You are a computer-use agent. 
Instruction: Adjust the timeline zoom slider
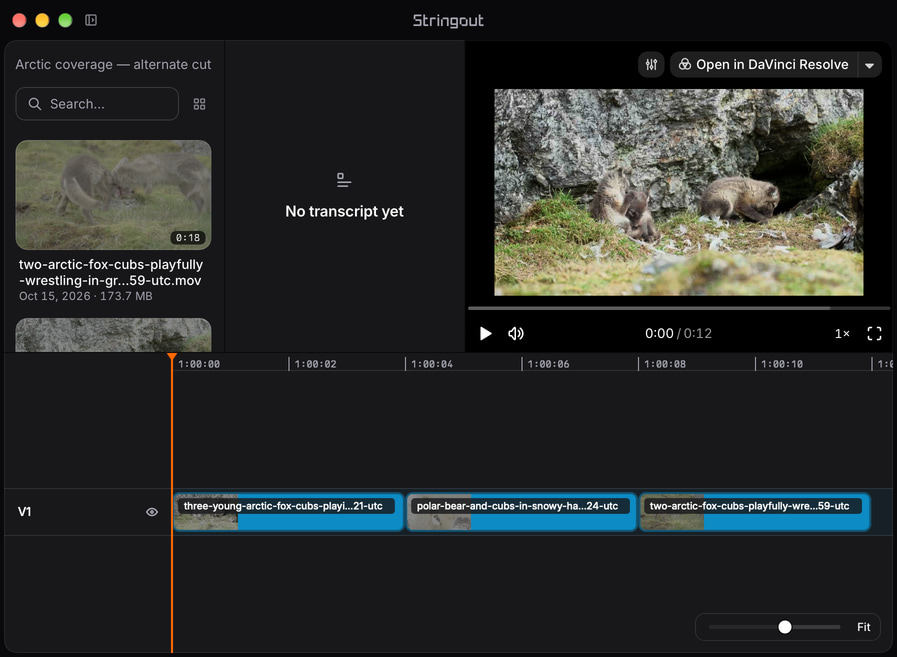[785, 627]
